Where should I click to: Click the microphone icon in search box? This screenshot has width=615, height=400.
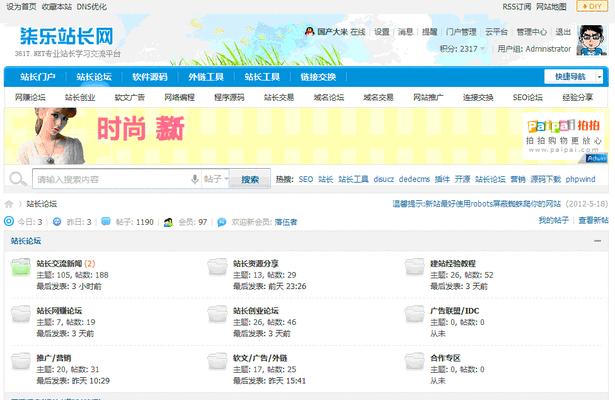tap(194, 180)
